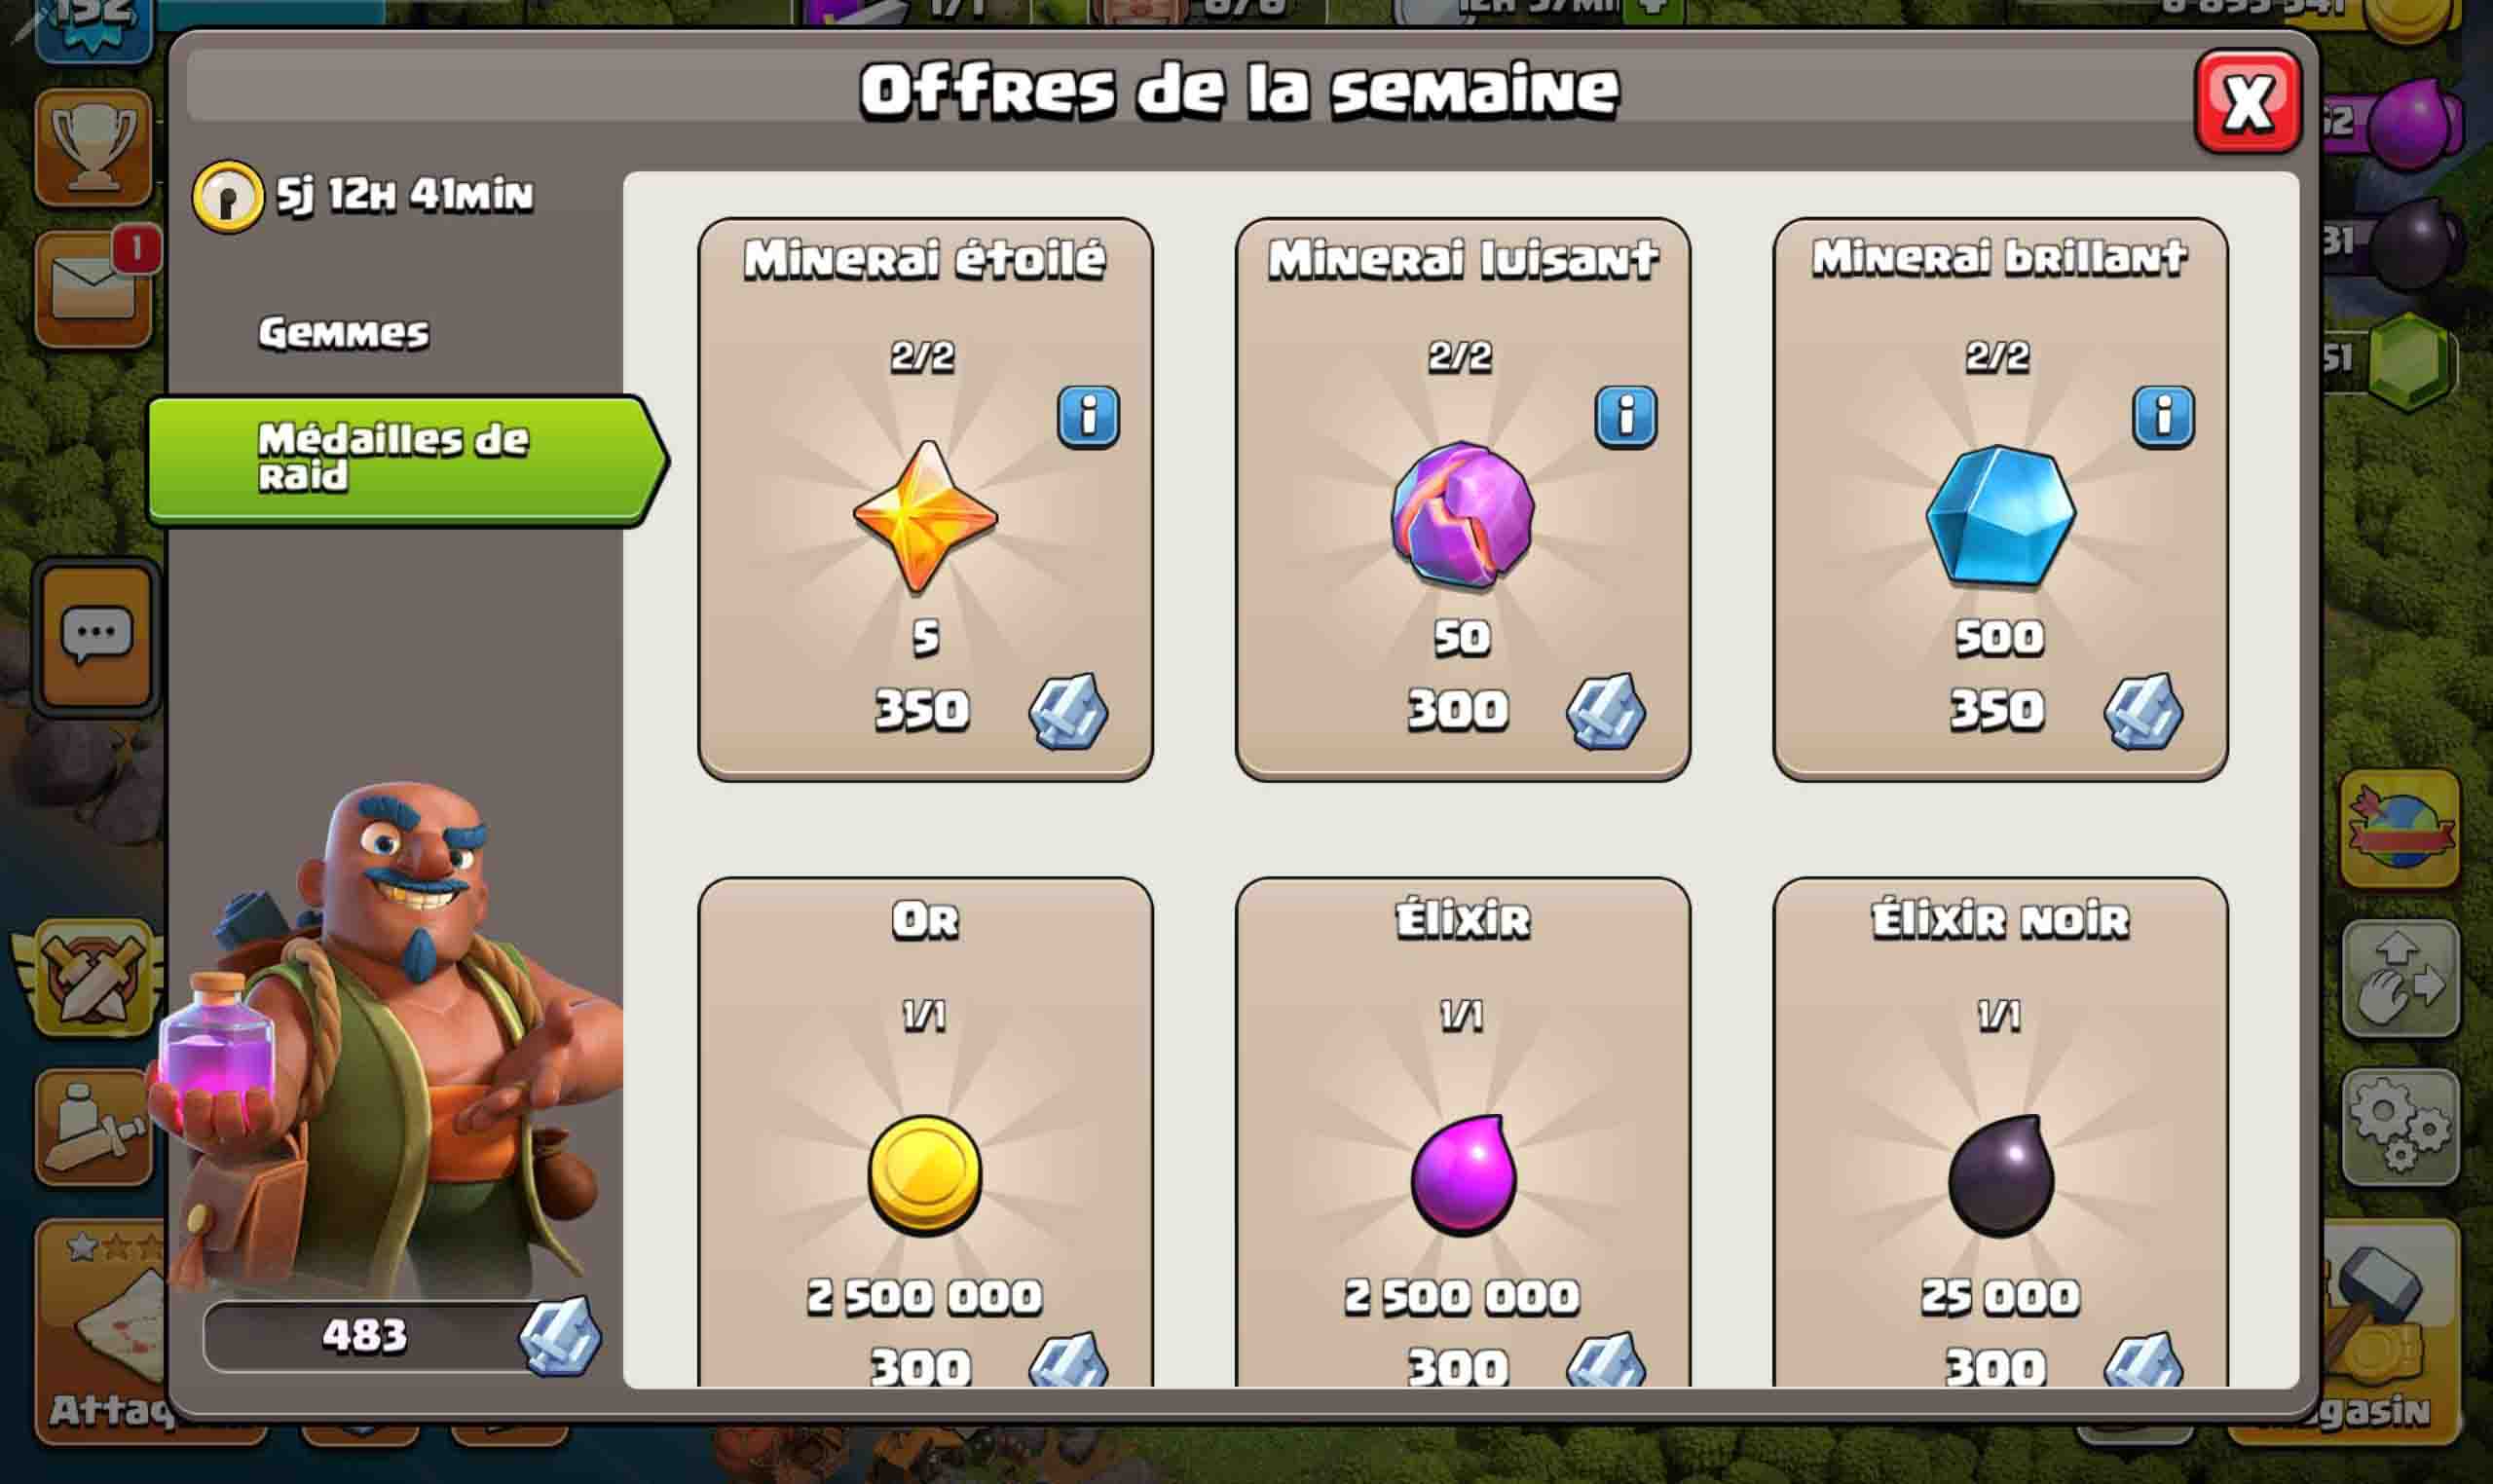Buy Minerai étoilé for 350 medals
2493x1484 pixels.
(x=990, y=710)
